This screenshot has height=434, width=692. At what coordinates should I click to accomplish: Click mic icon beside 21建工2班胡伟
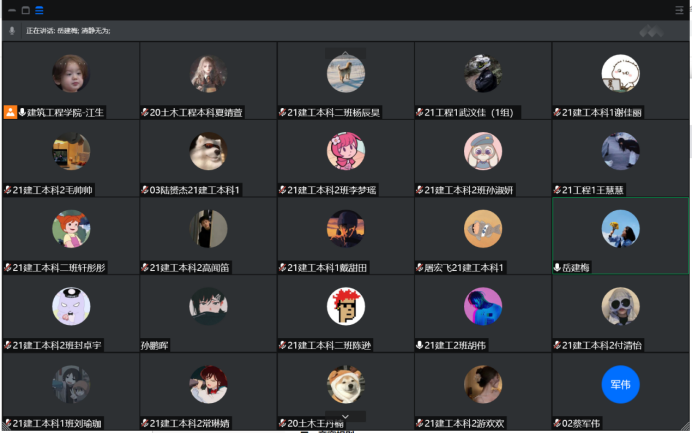pos(420,345)
